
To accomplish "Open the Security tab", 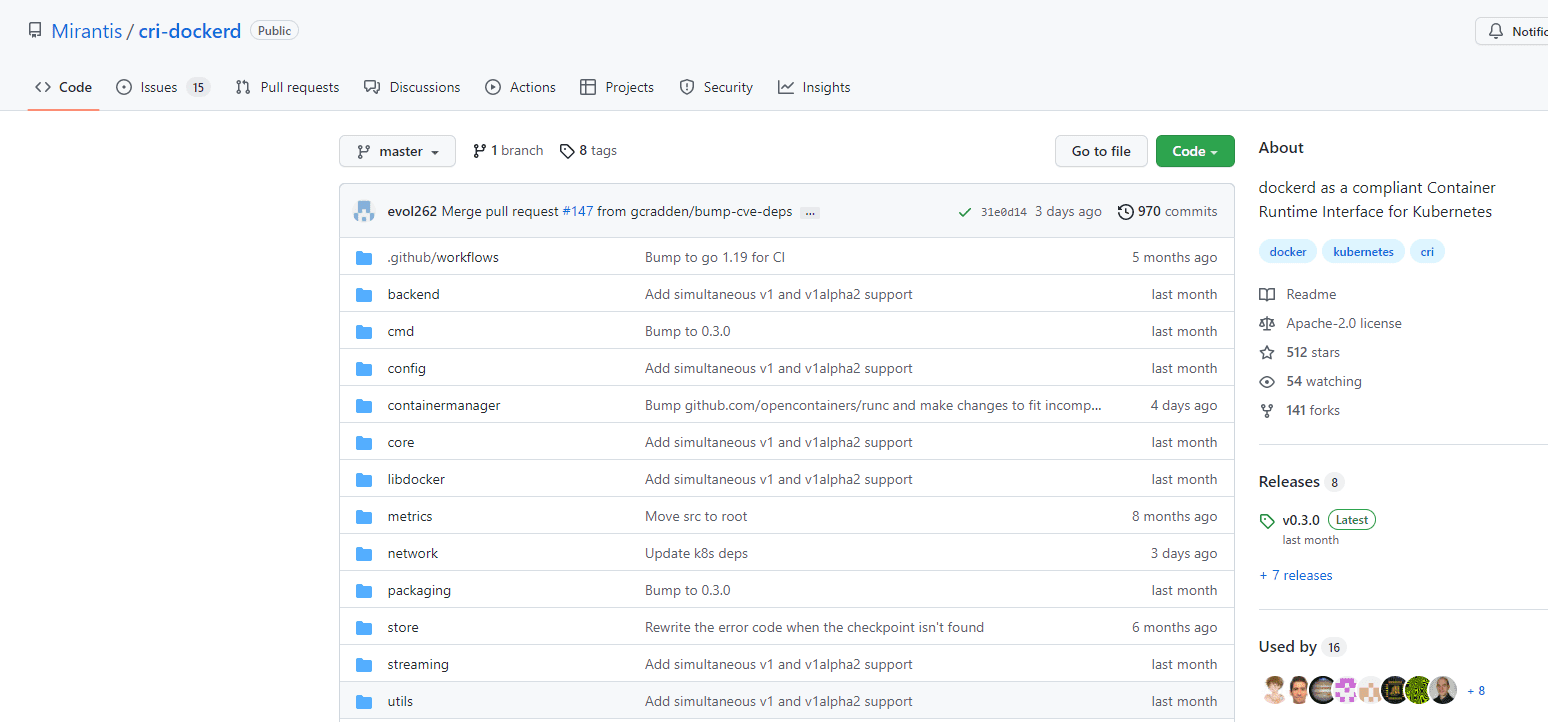I will [x=716, y=87].
